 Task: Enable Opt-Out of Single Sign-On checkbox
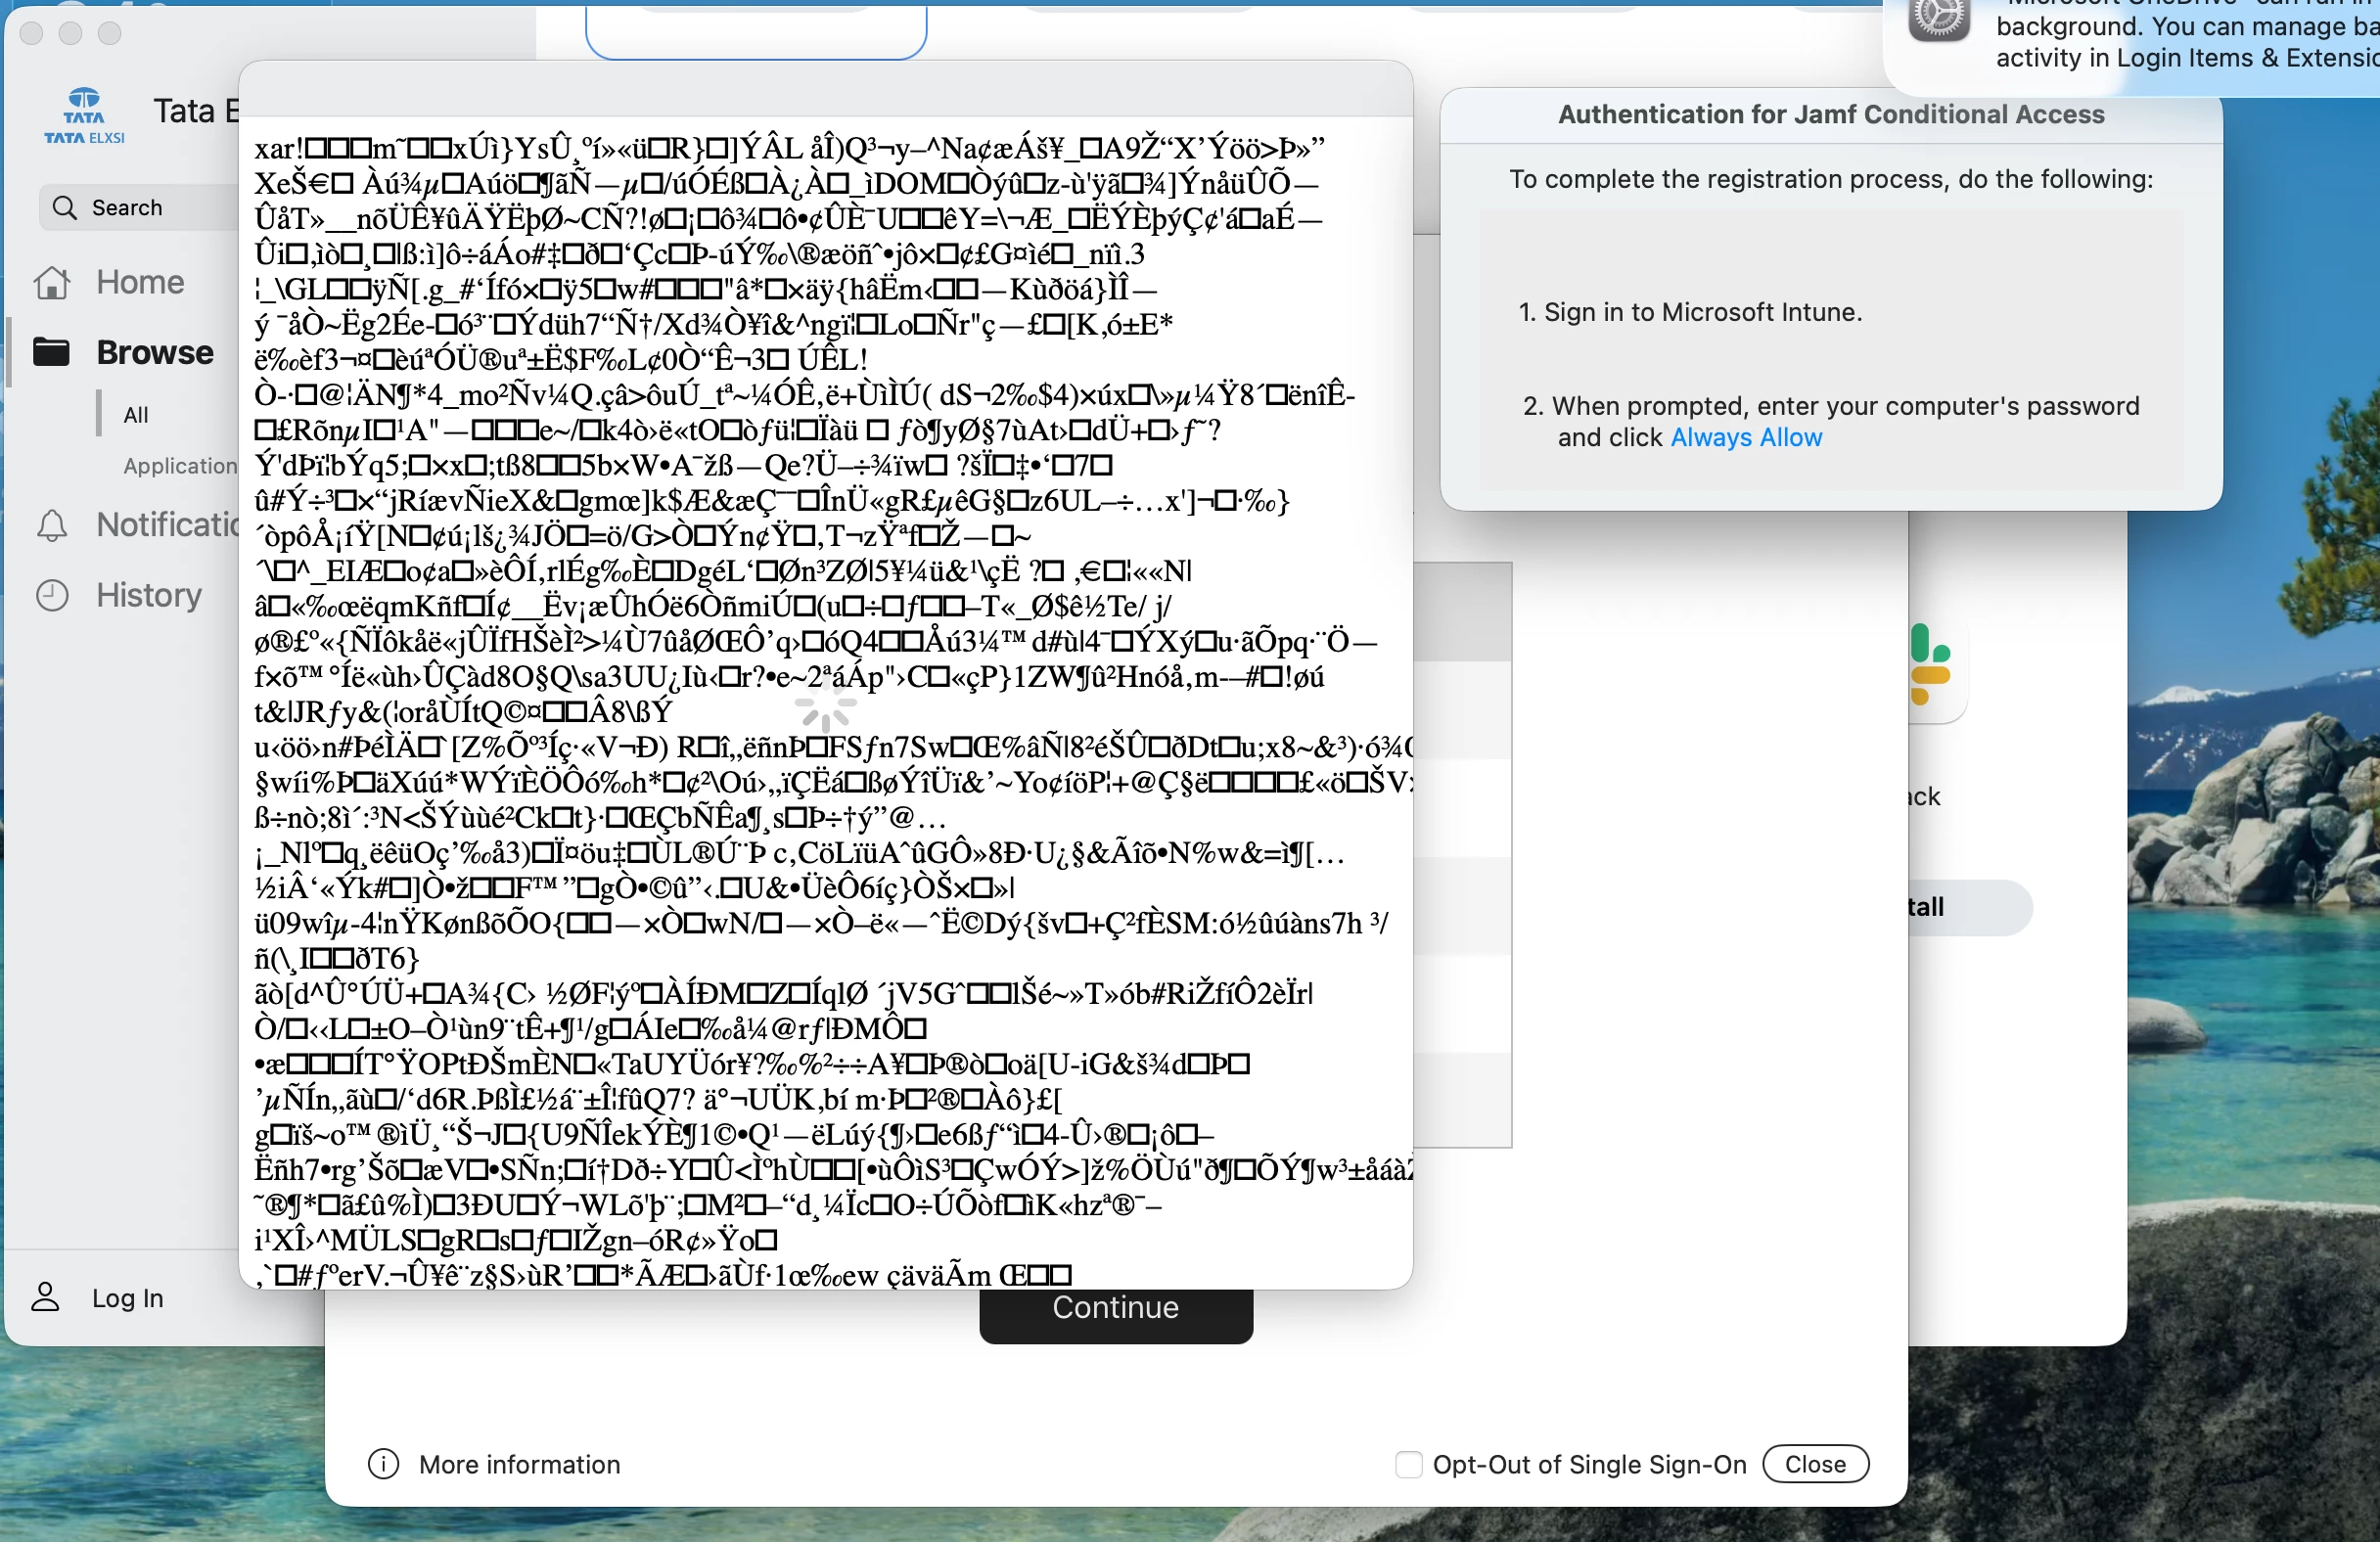click(x=1408, y=1464)
